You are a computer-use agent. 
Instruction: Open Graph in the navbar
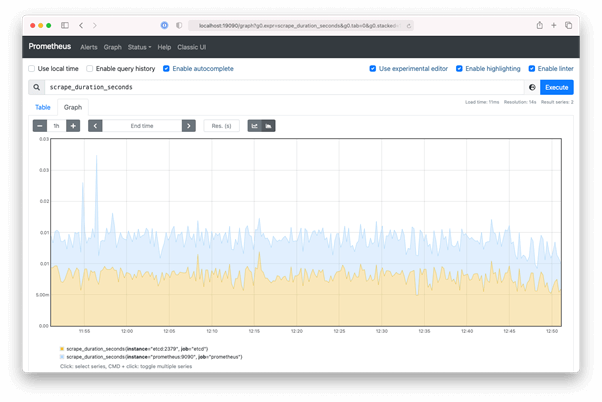tap(112, 47)
